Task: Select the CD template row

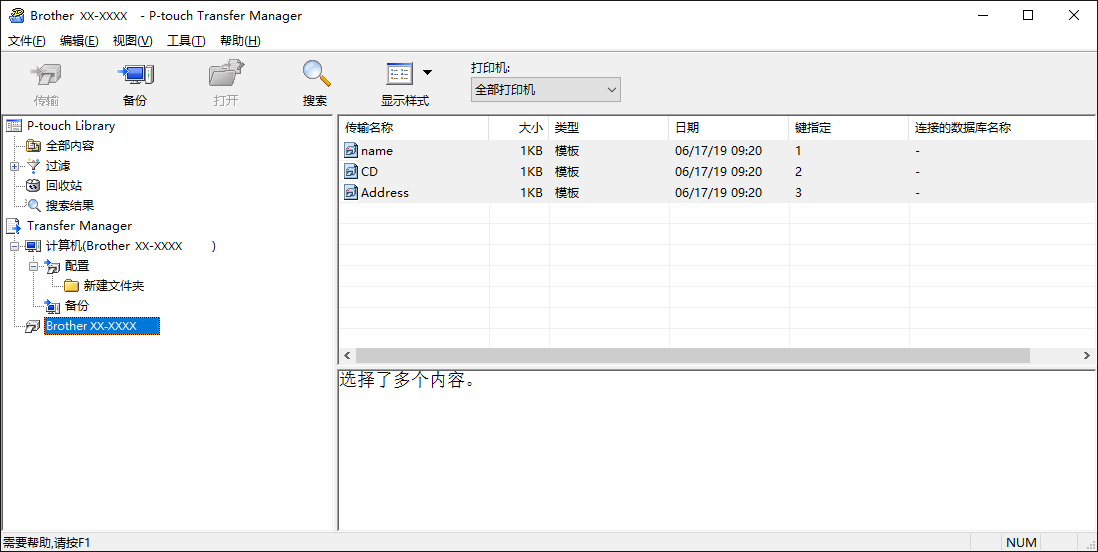Action: pos(717,172)
